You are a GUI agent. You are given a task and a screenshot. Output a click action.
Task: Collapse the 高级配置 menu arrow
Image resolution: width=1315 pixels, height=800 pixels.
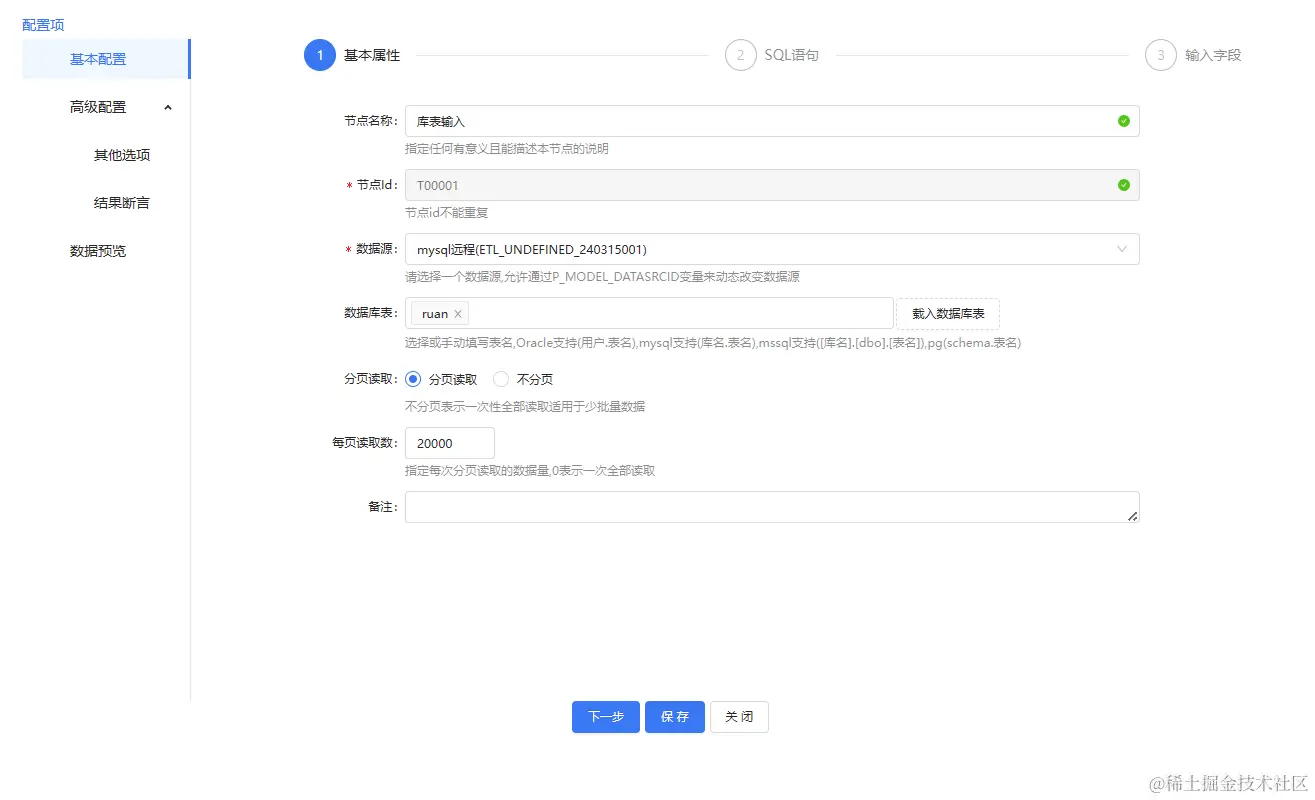168,107
